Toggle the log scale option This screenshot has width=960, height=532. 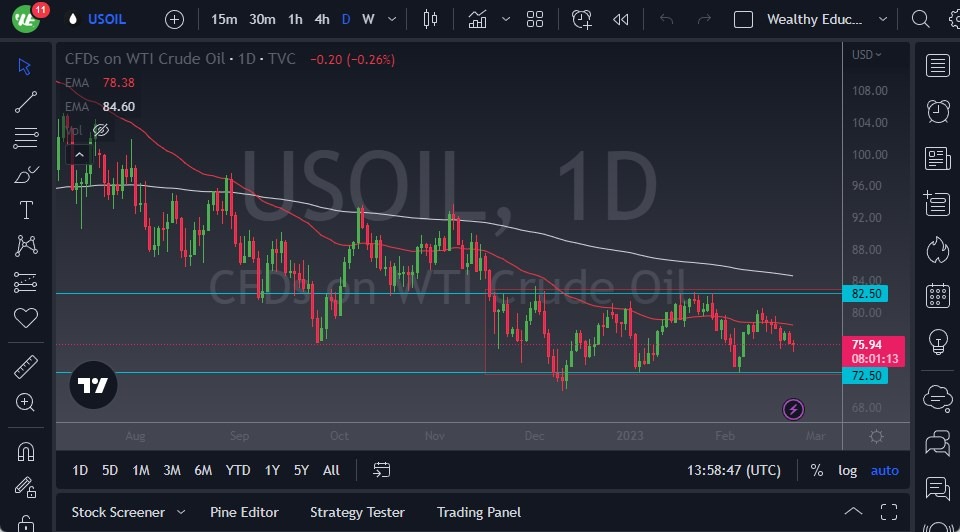point(847,470)
